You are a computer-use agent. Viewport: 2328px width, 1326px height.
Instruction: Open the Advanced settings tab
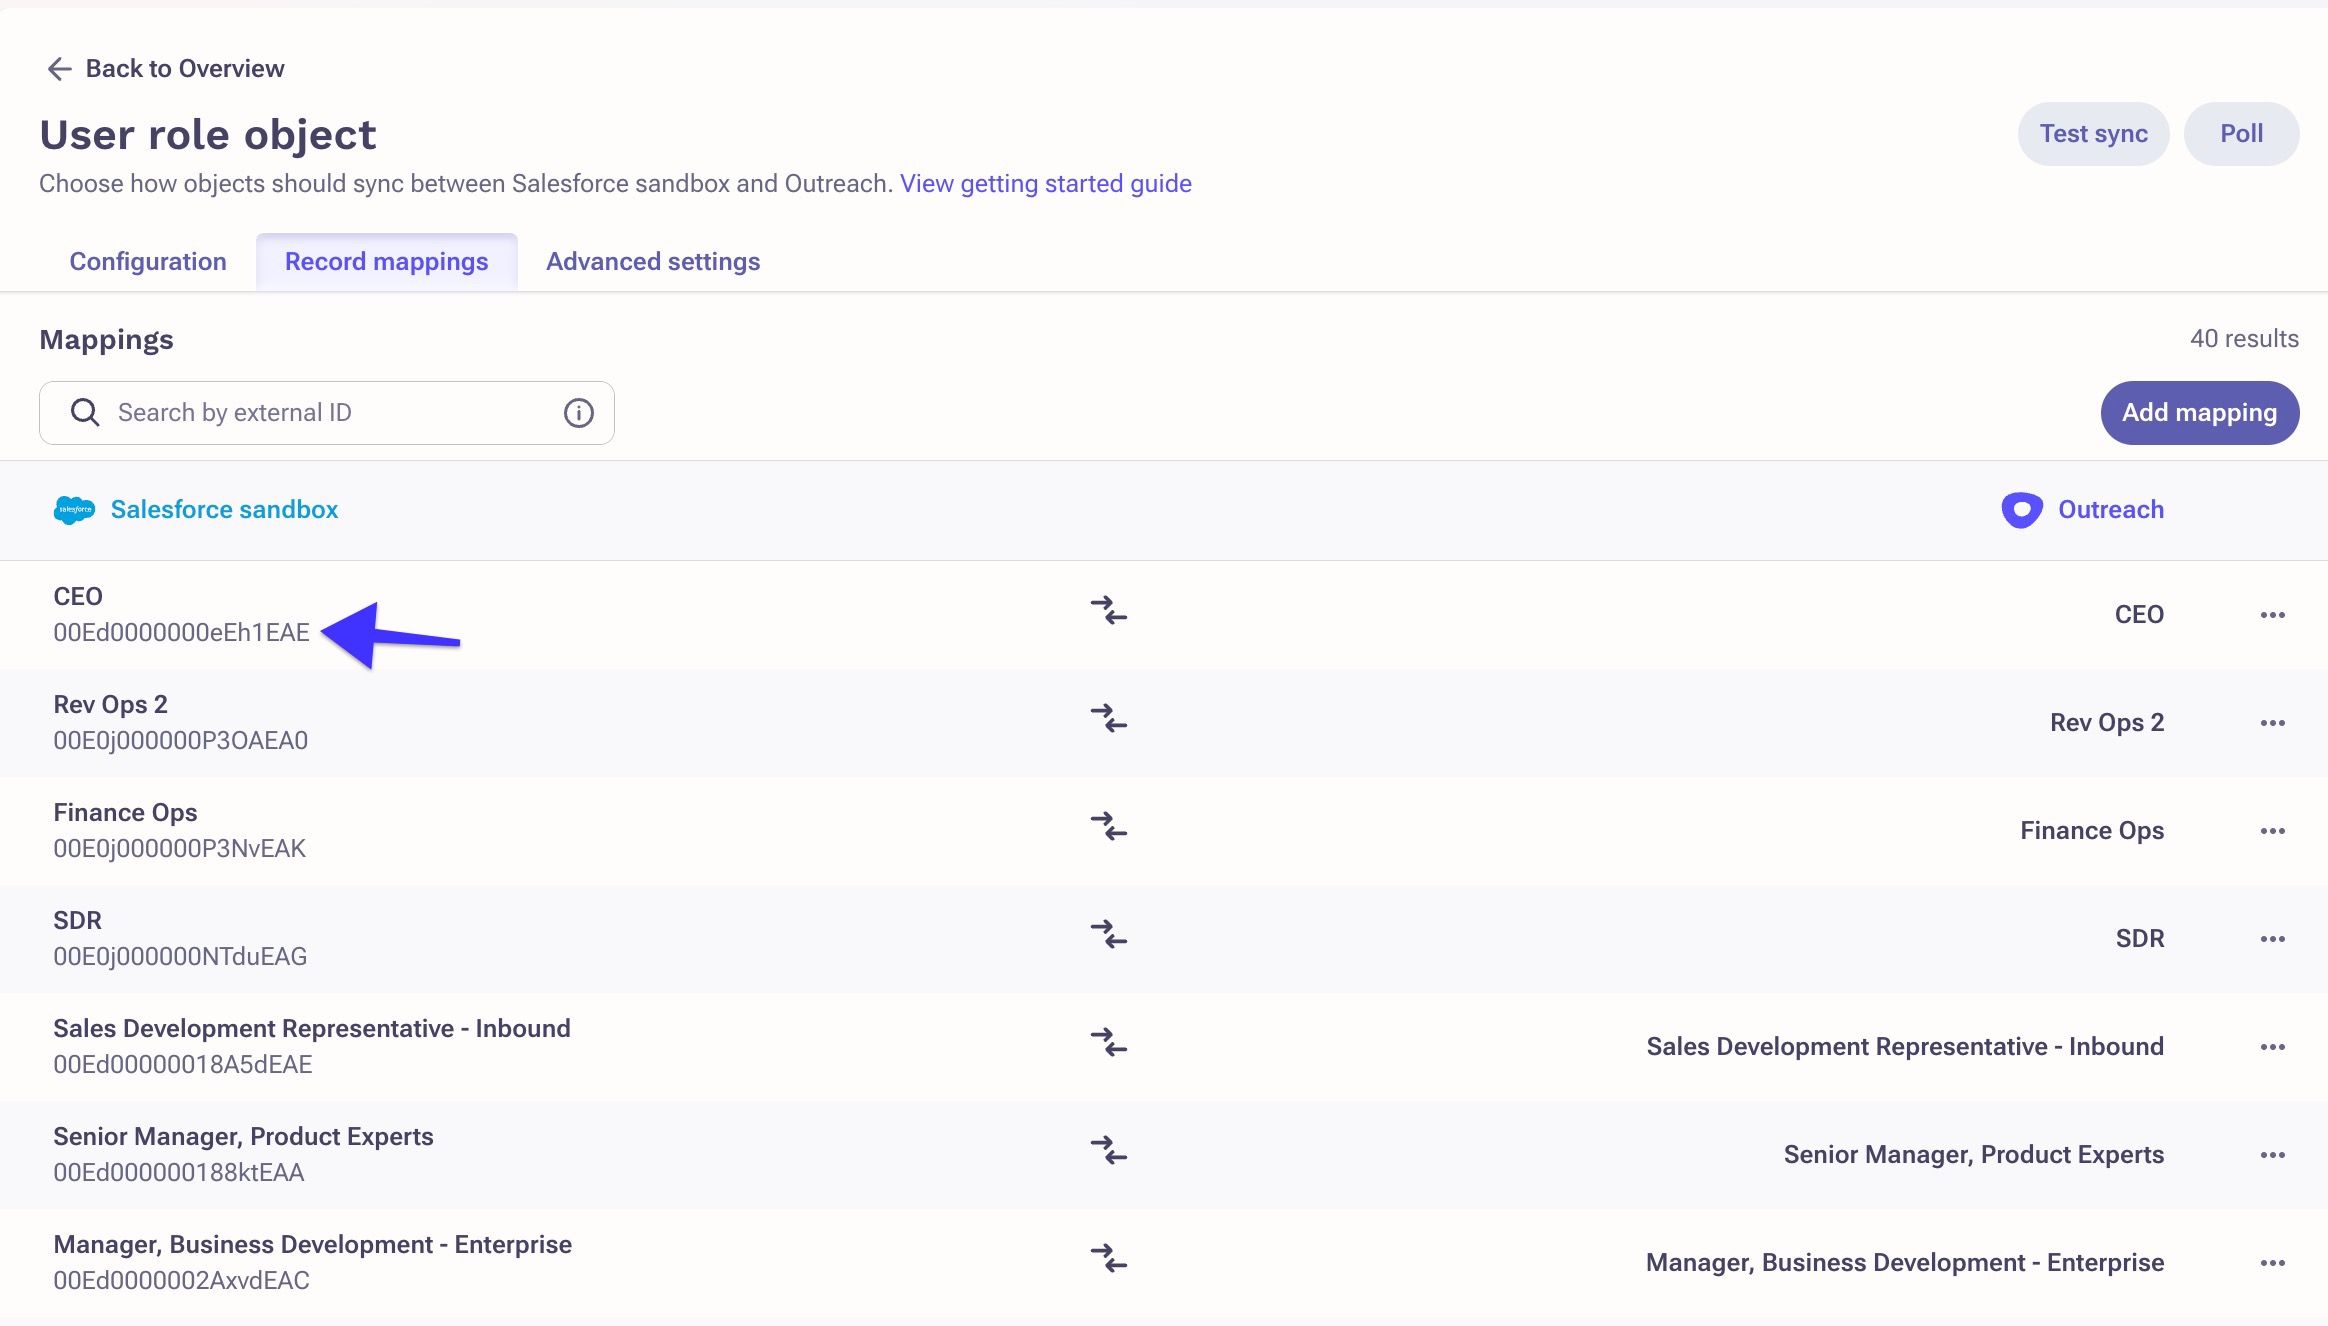(653, 262)
